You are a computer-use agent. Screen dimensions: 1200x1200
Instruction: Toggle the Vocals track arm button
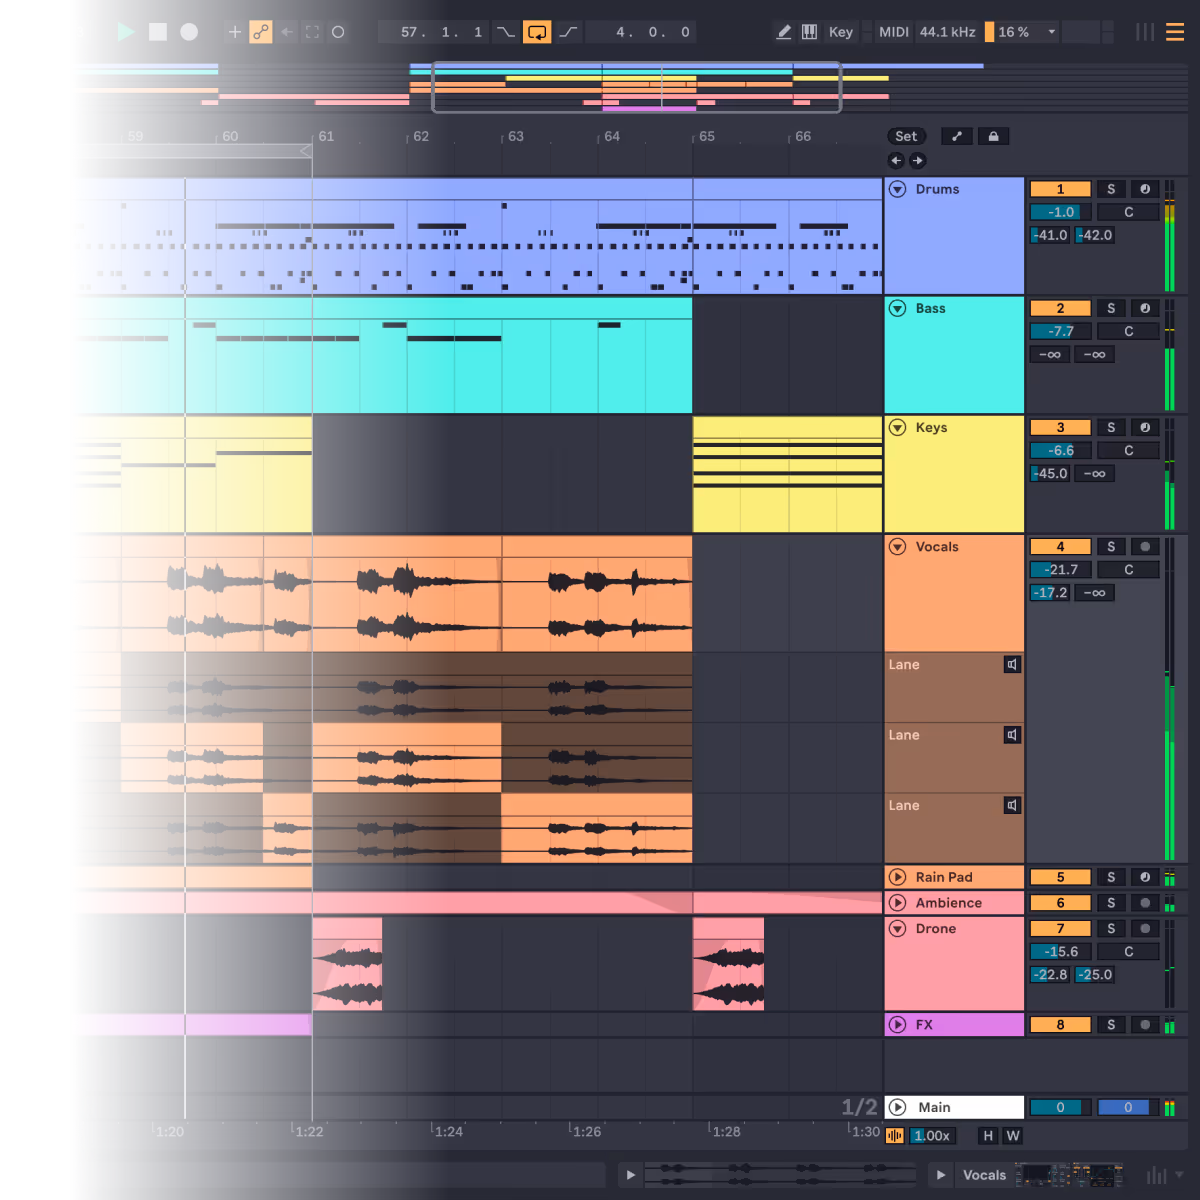pyautogui.click(x=1145, y=547)
